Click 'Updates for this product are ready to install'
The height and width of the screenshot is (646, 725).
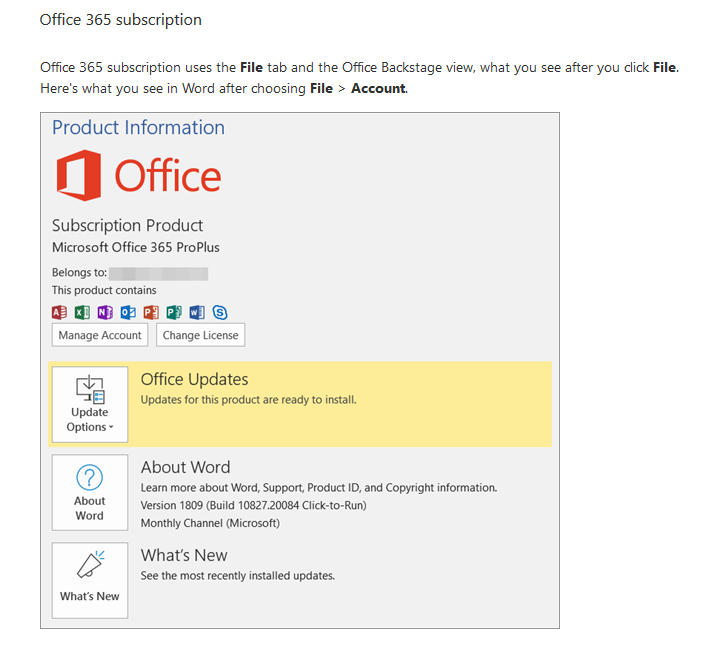tap(249, 400)
